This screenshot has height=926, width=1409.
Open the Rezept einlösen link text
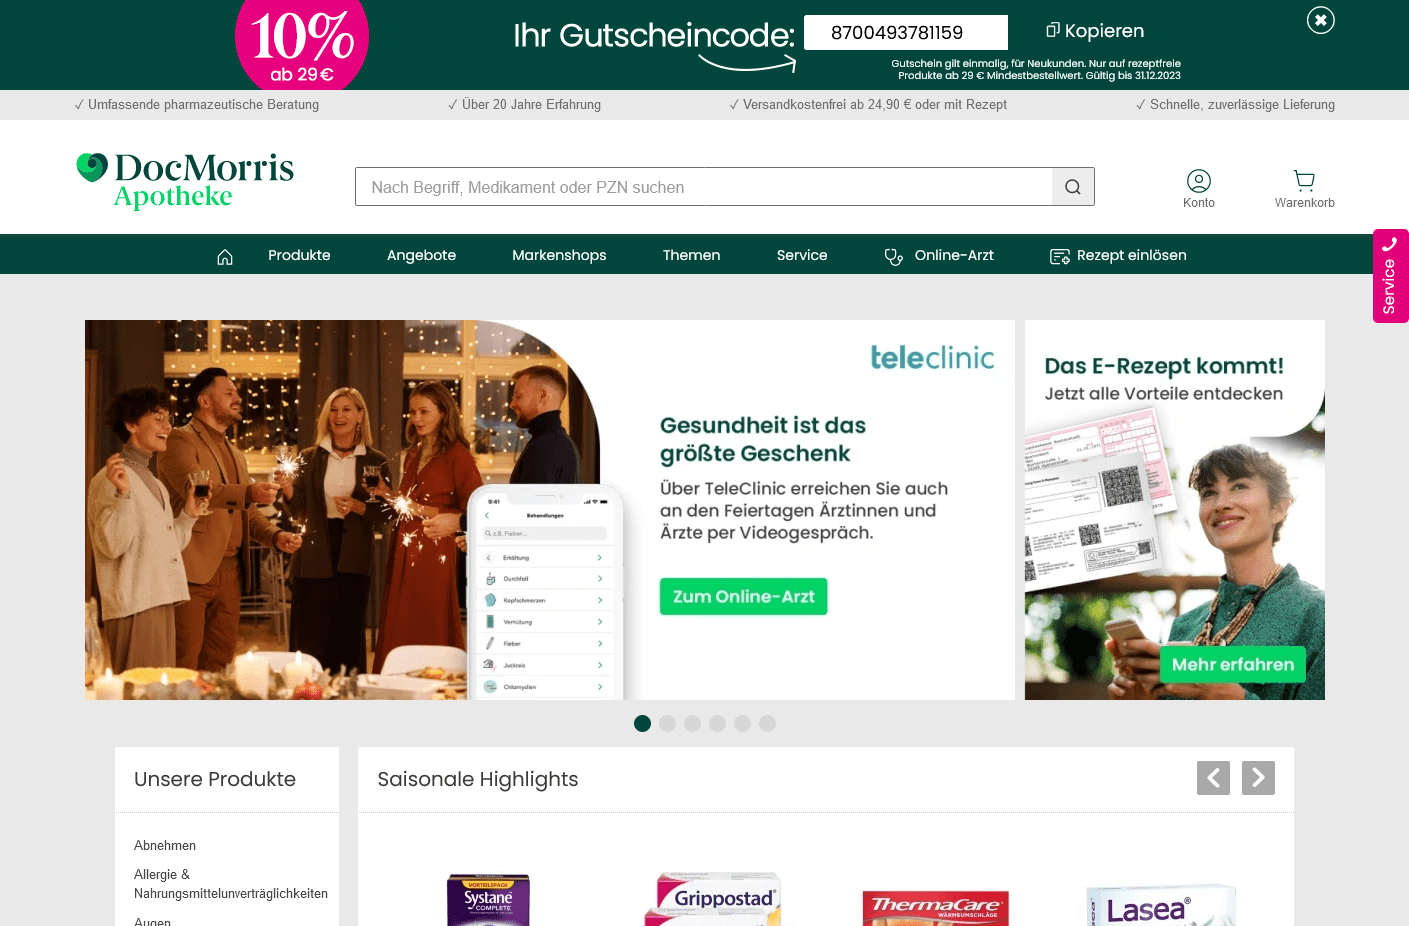coord(1132,255)
